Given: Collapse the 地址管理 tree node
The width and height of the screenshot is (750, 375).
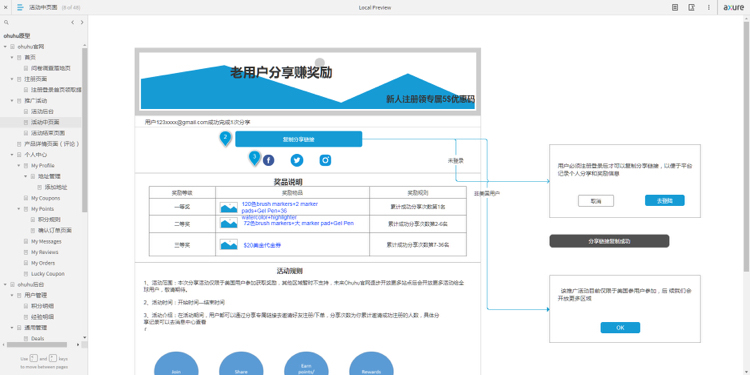Looking at the screenshot, I should (26, 176).
